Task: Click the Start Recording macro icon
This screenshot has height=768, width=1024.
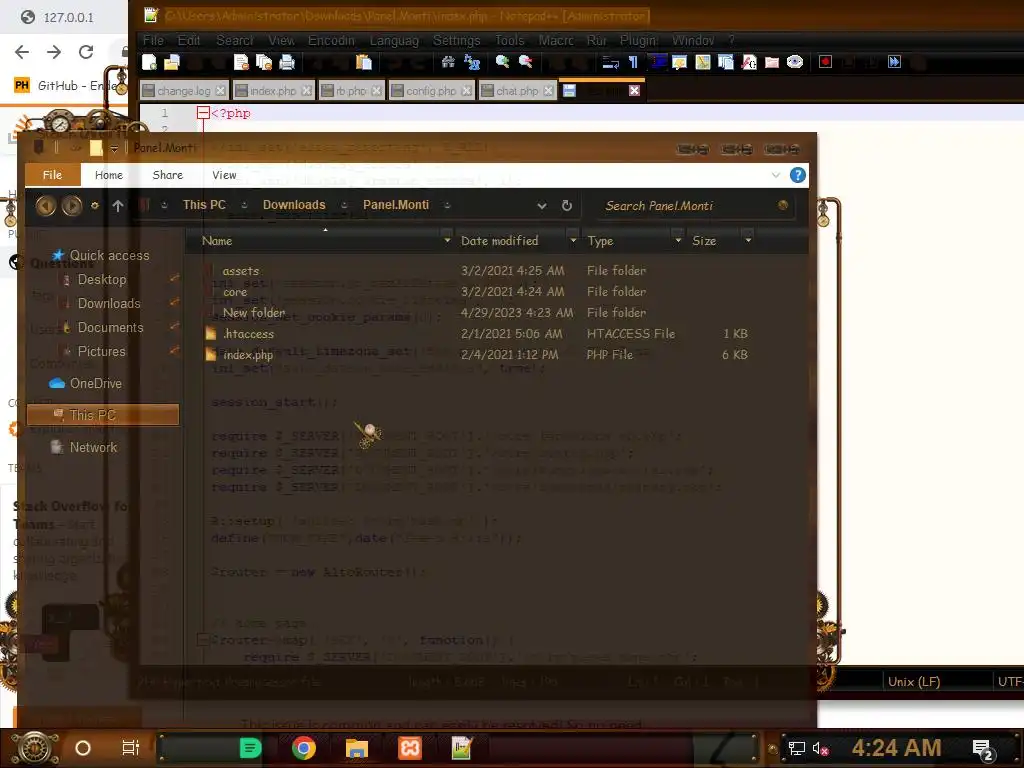Action: tap(825, 62)
